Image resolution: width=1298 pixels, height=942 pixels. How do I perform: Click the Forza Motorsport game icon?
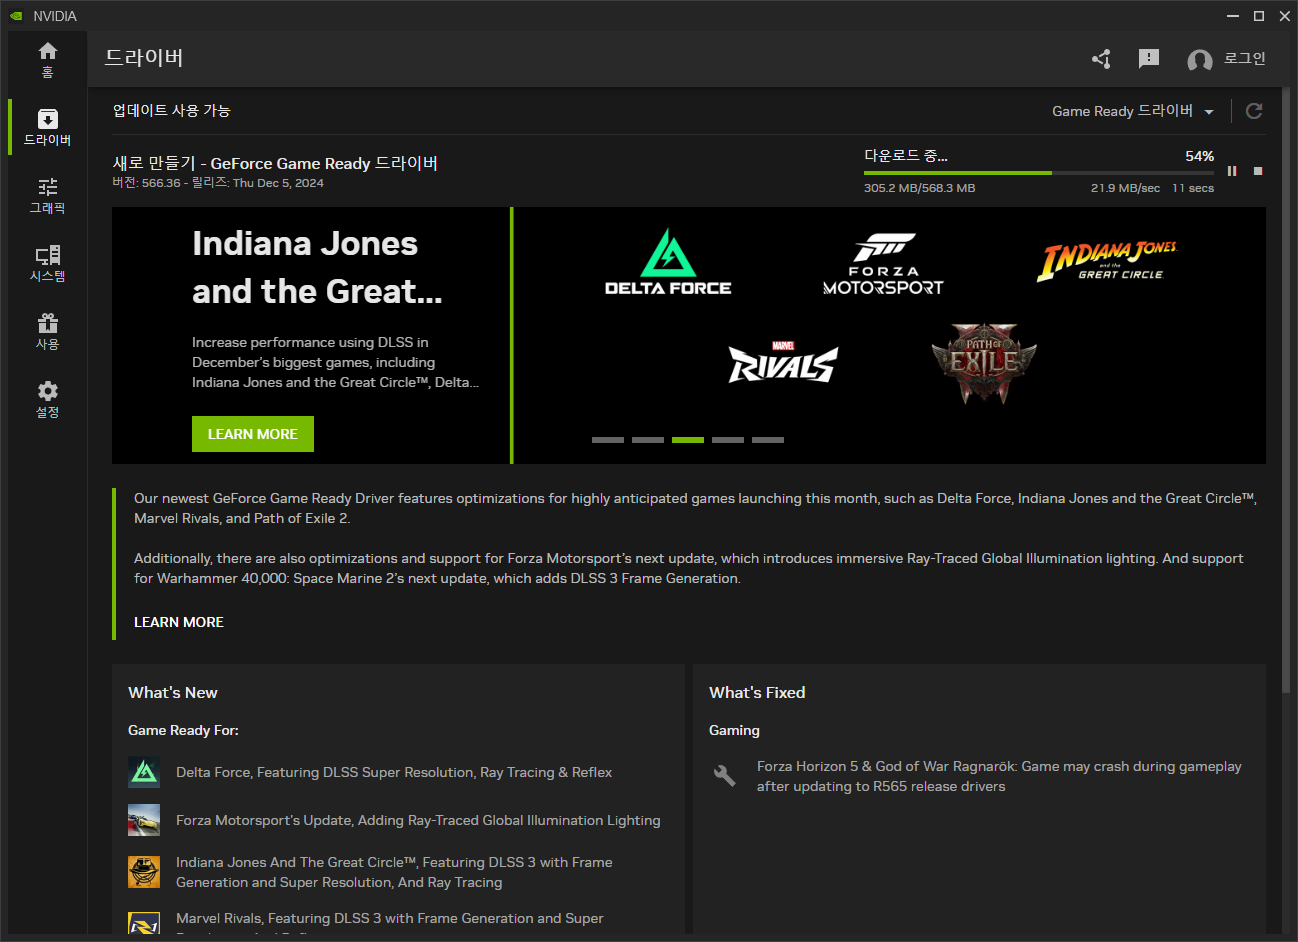pyautogui.click(x=144, y=820)
